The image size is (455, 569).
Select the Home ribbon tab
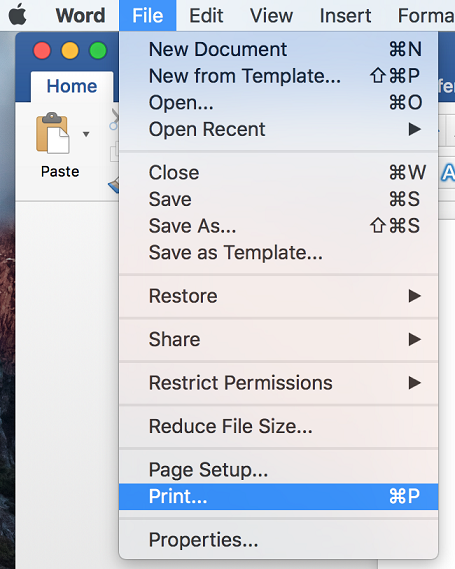click(x=72, y=86)
